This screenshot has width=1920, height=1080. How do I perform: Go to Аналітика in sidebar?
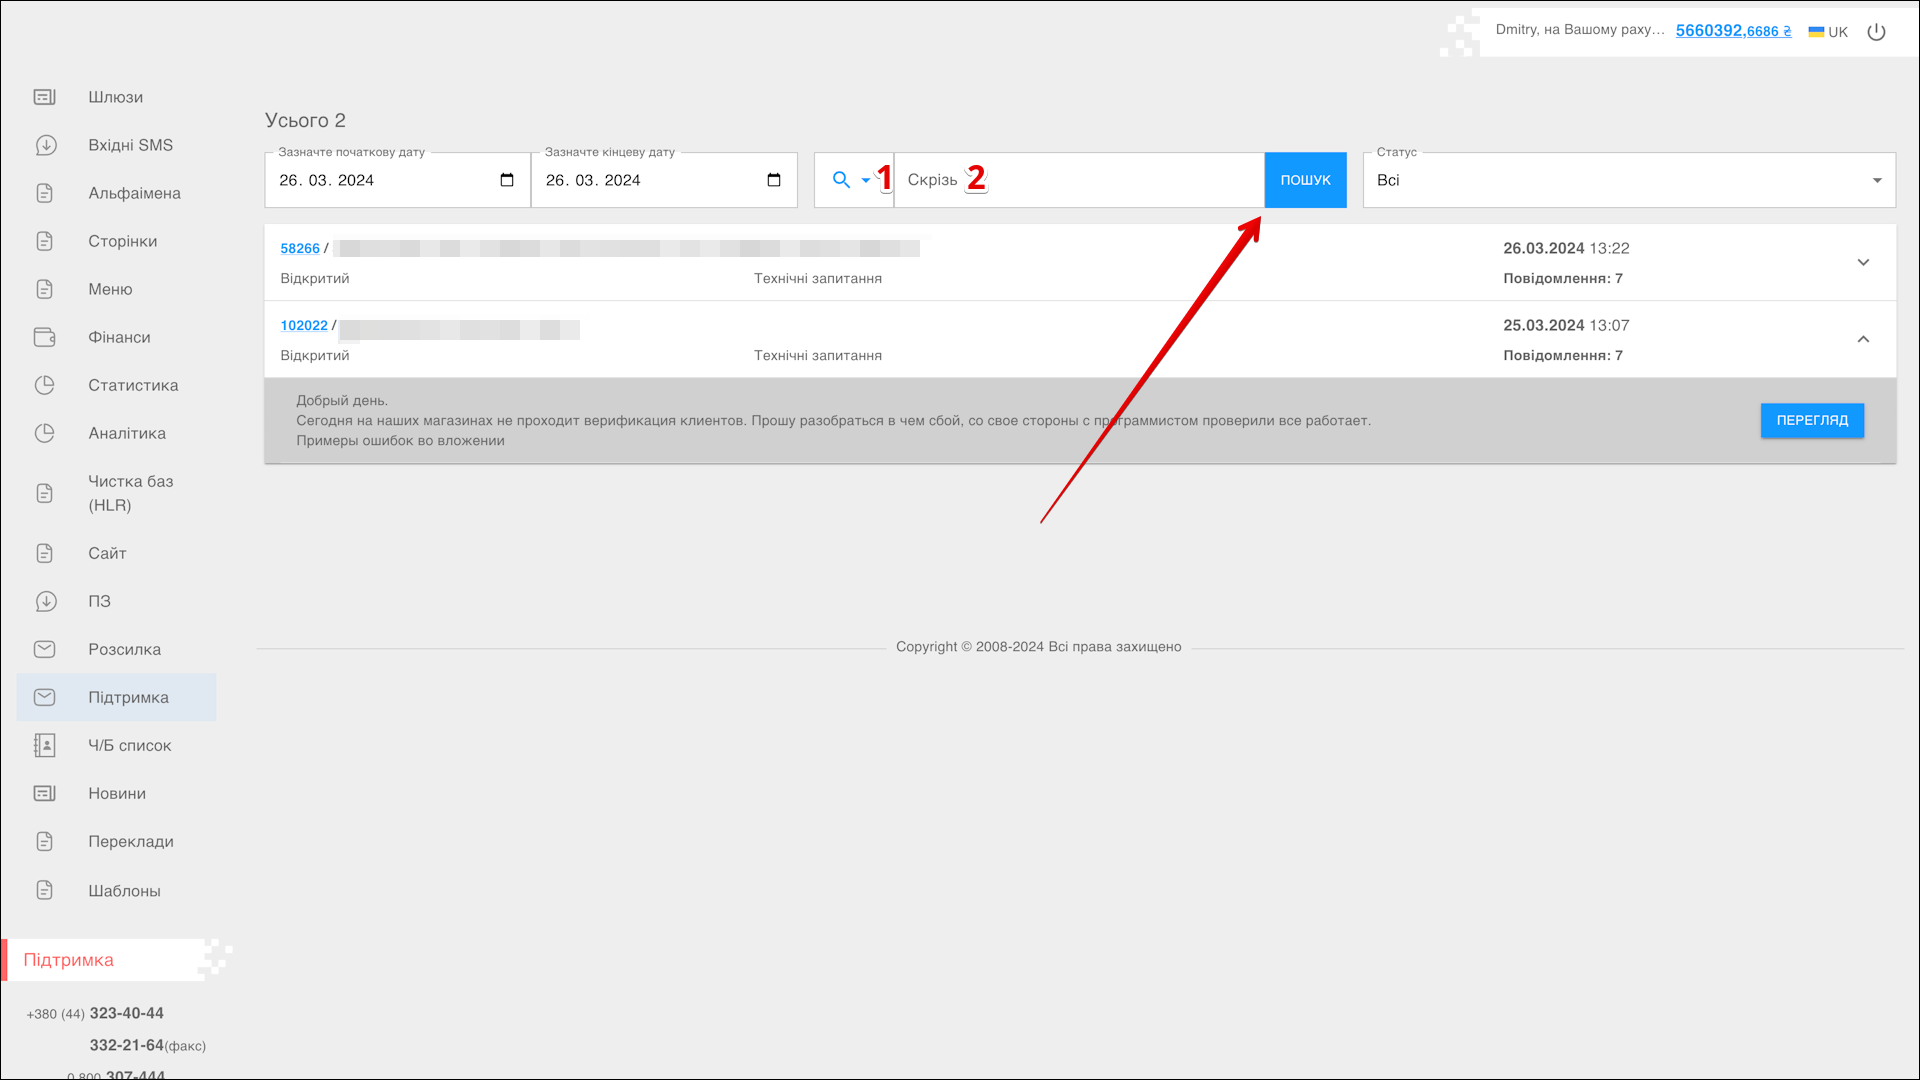tap(126, 433)
